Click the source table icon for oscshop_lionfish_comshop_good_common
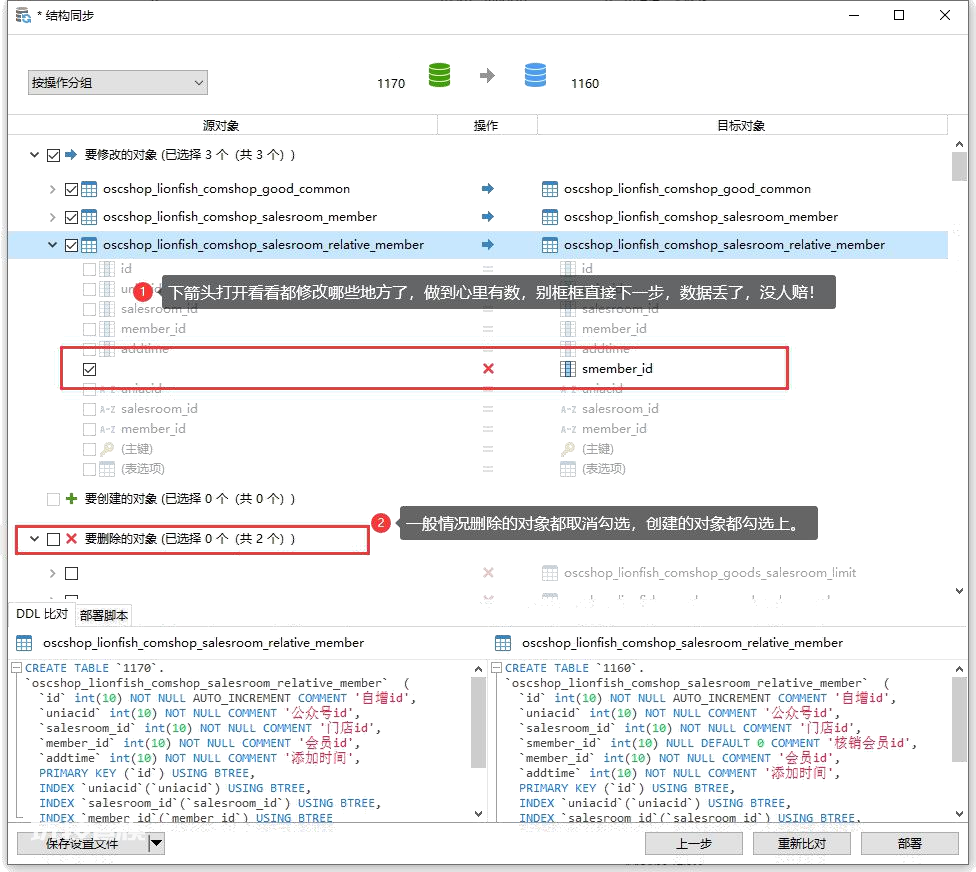The height and width of the screenshot is (872, 976). (x=89, y=189)
